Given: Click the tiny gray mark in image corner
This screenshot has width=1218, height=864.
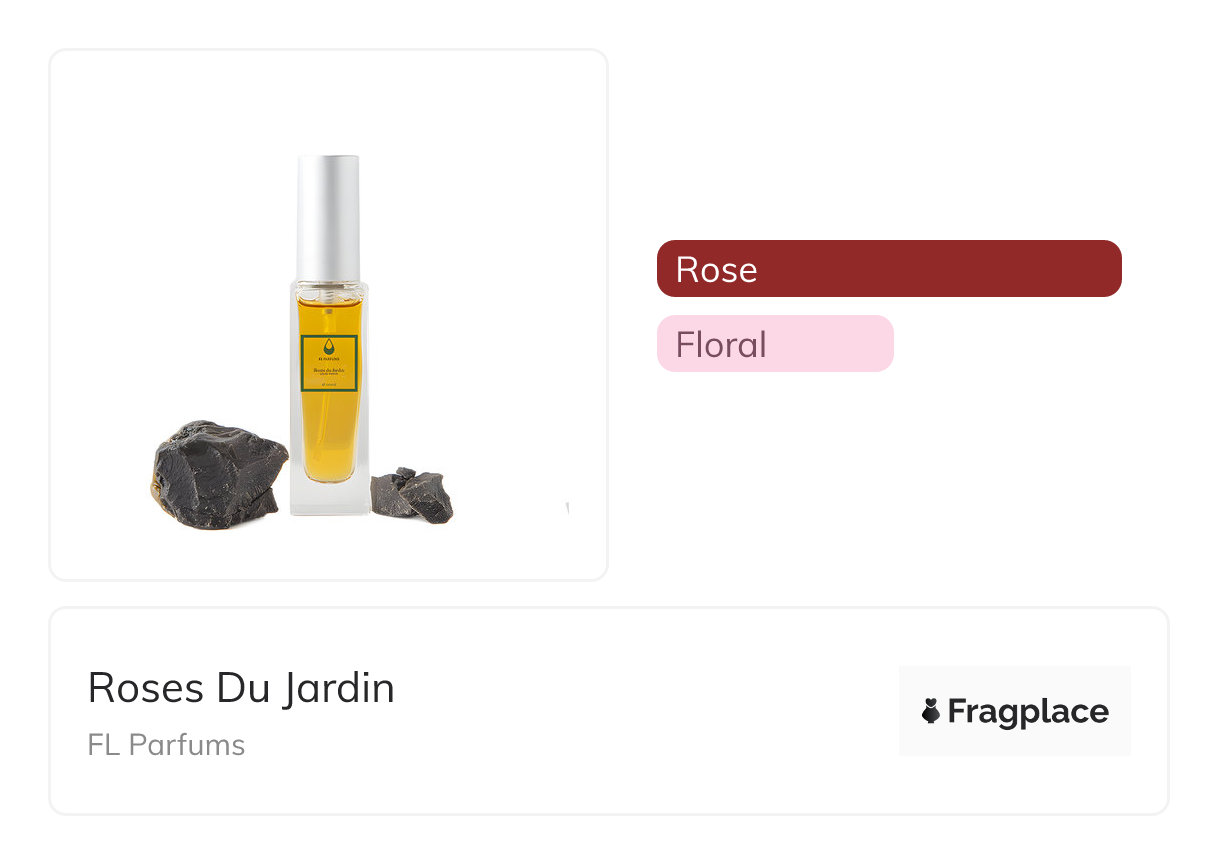Looking at the screenshot, I should tap(568, 509).
